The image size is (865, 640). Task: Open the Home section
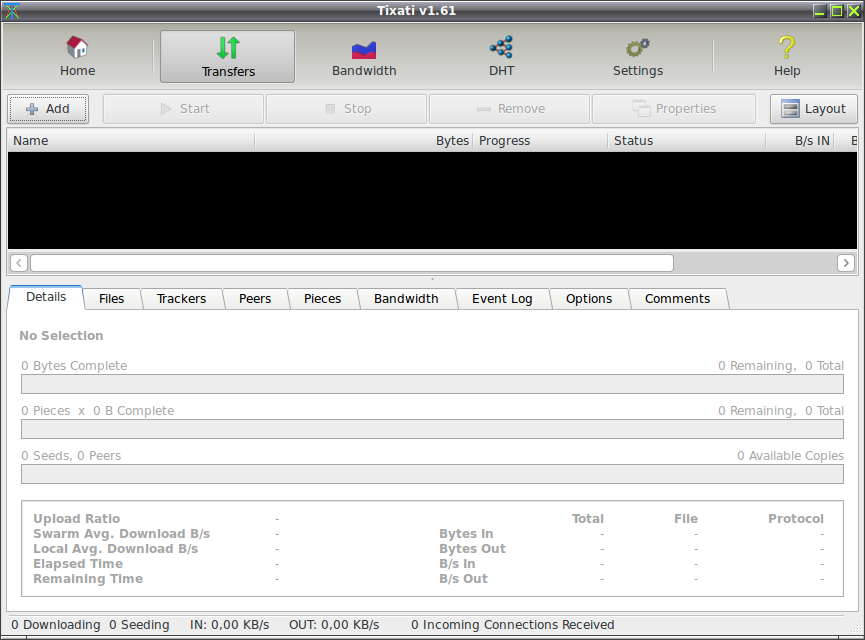click(77, 56)
